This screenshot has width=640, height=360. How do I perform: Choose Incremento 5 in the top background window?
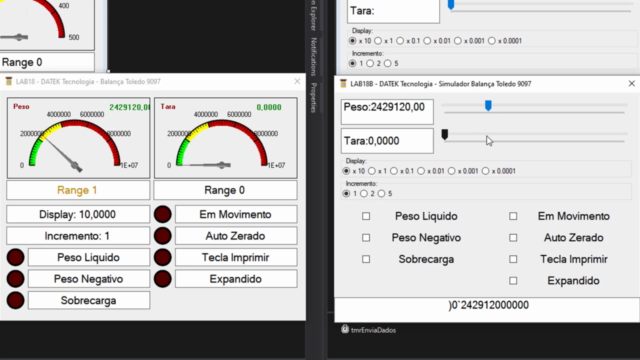388,63
